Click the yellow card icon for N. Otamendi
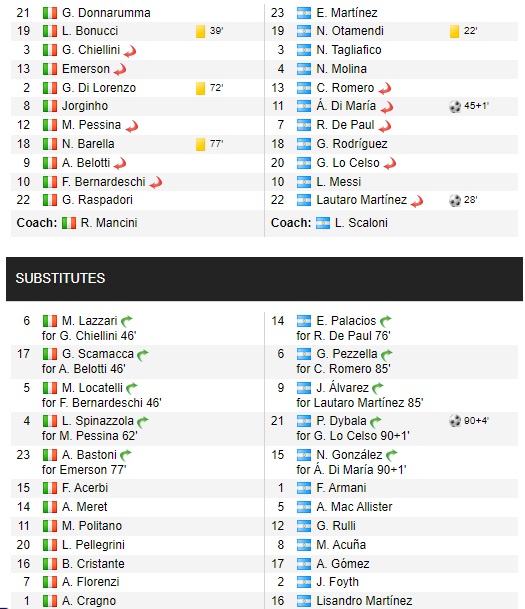 454,31
